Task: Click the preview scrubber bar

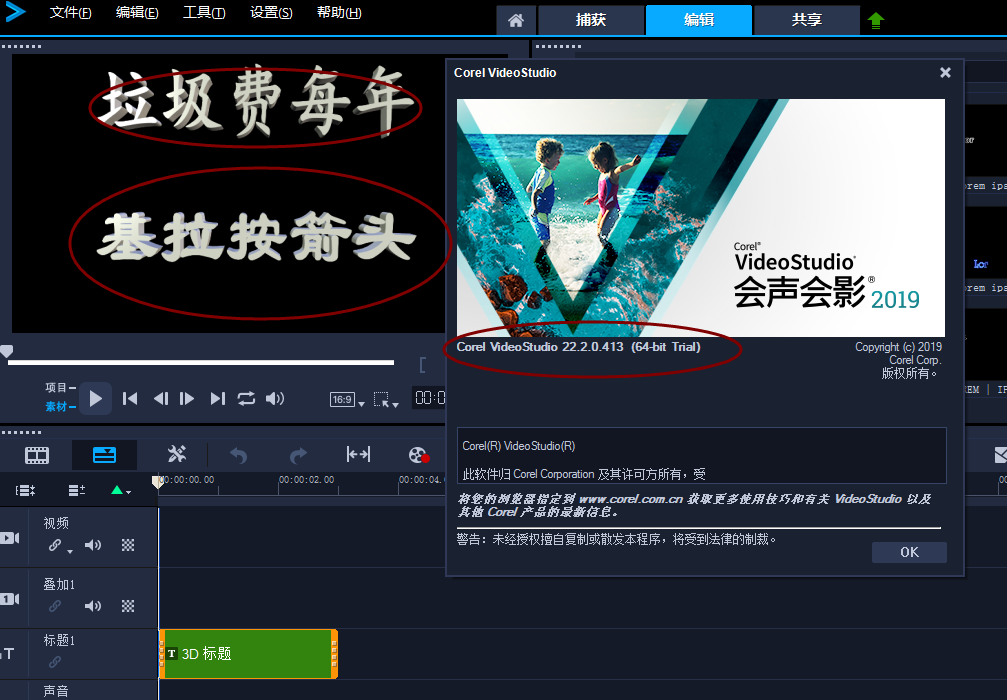Action: pyautogui.click(x=201, y=363)
